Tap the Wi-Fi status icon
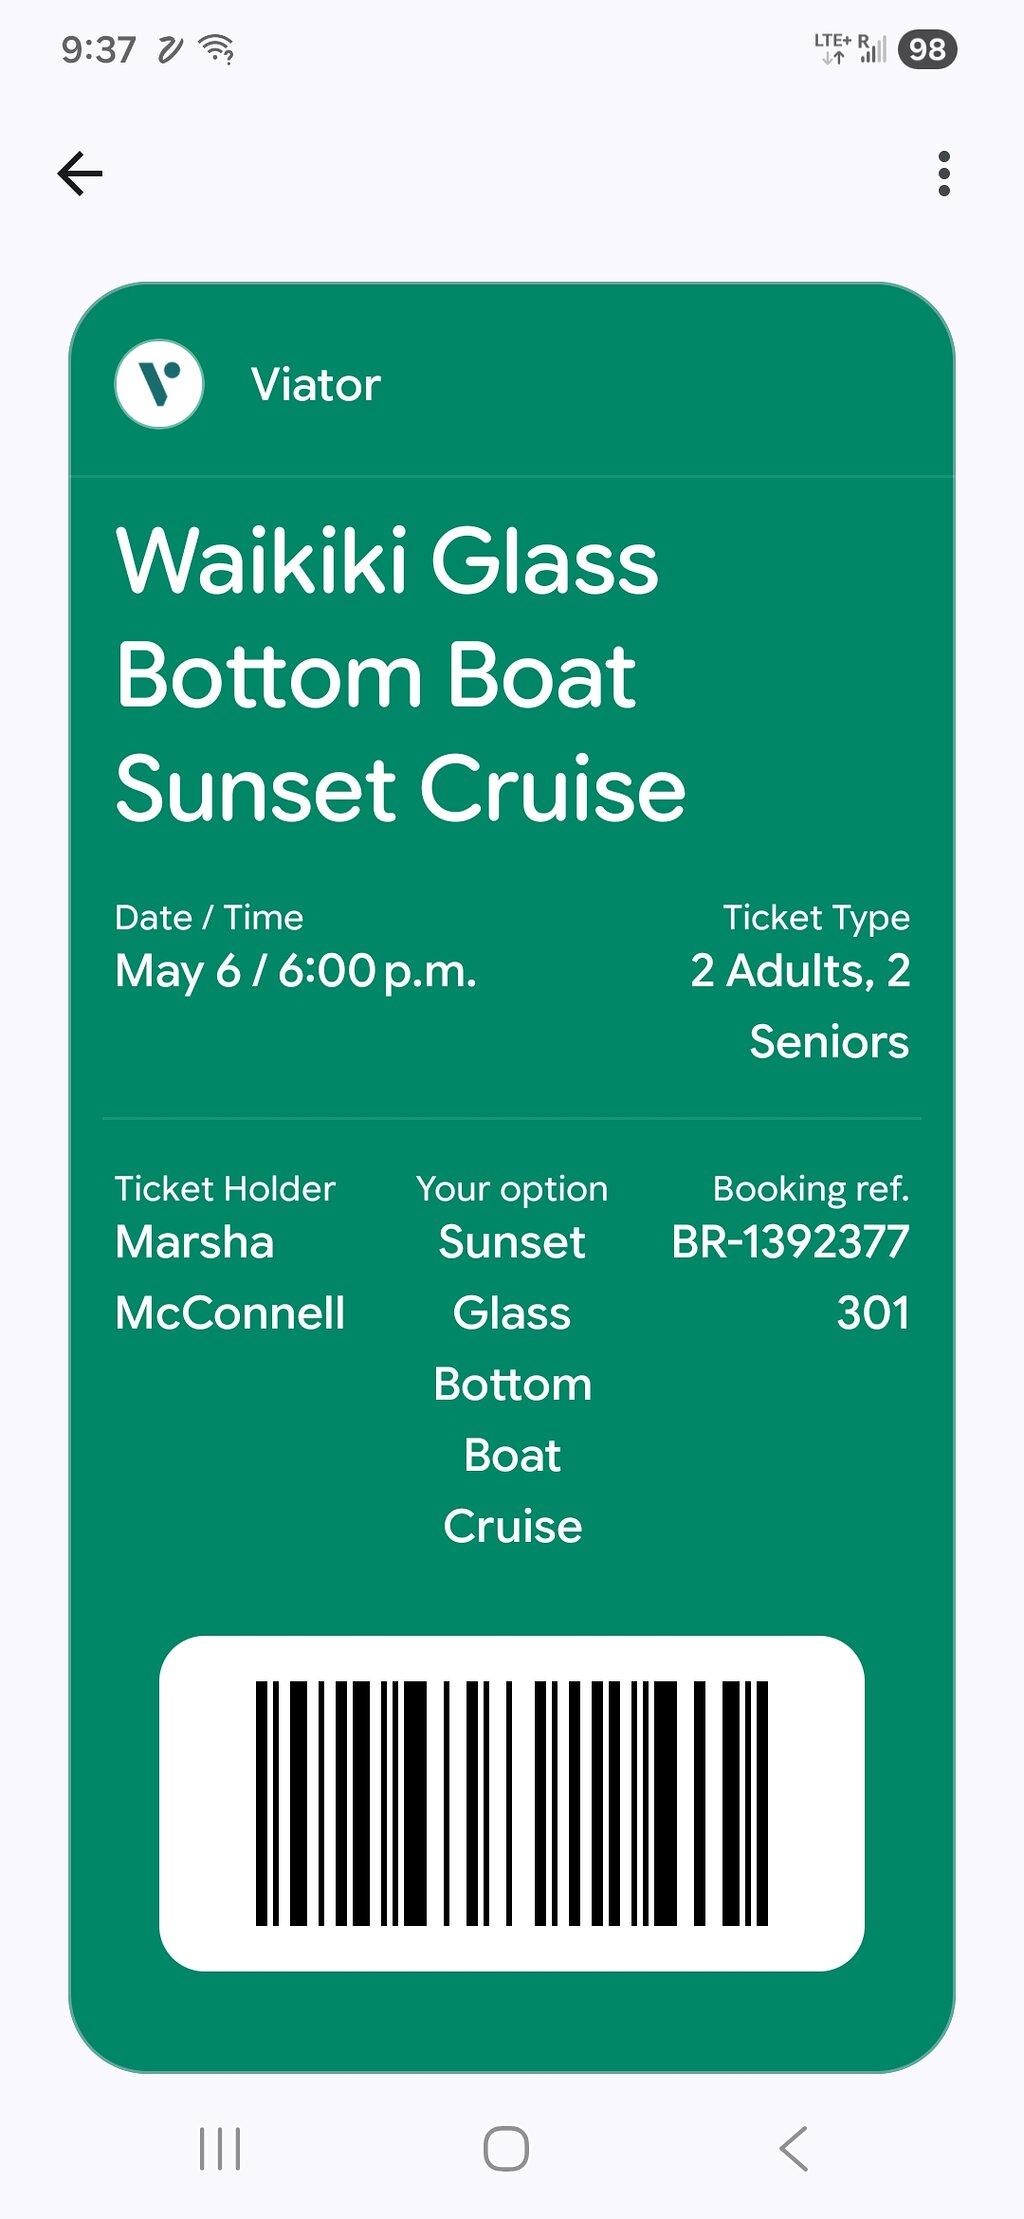Screen dimensions: 1024x2219 217,48
